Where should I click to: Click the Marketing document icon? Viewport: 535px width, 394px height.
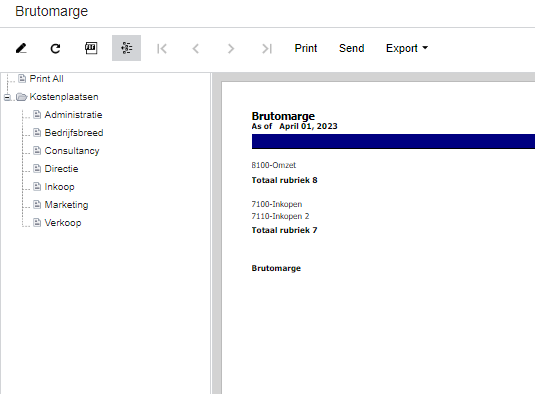(x=37, y=204)
